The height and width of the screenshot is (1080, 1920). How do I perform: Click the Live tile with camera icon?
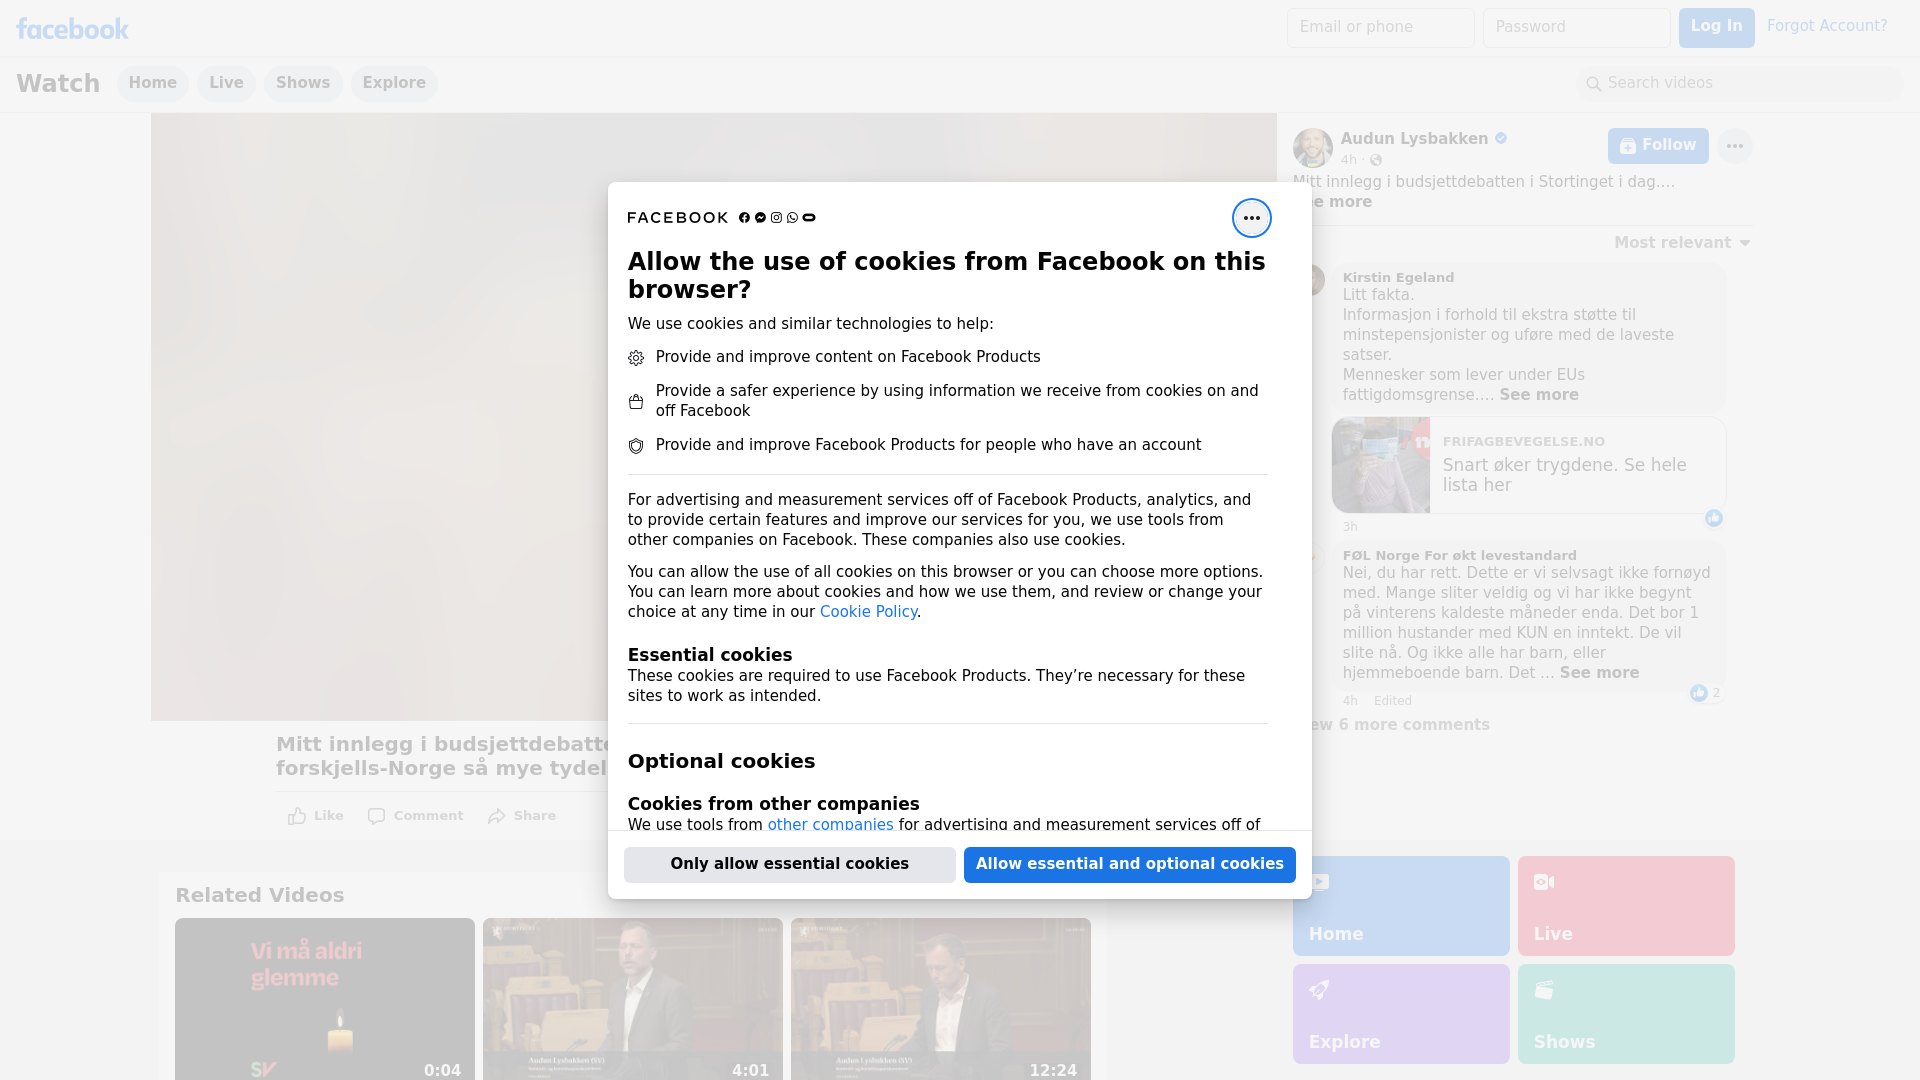click(1625, 905)
